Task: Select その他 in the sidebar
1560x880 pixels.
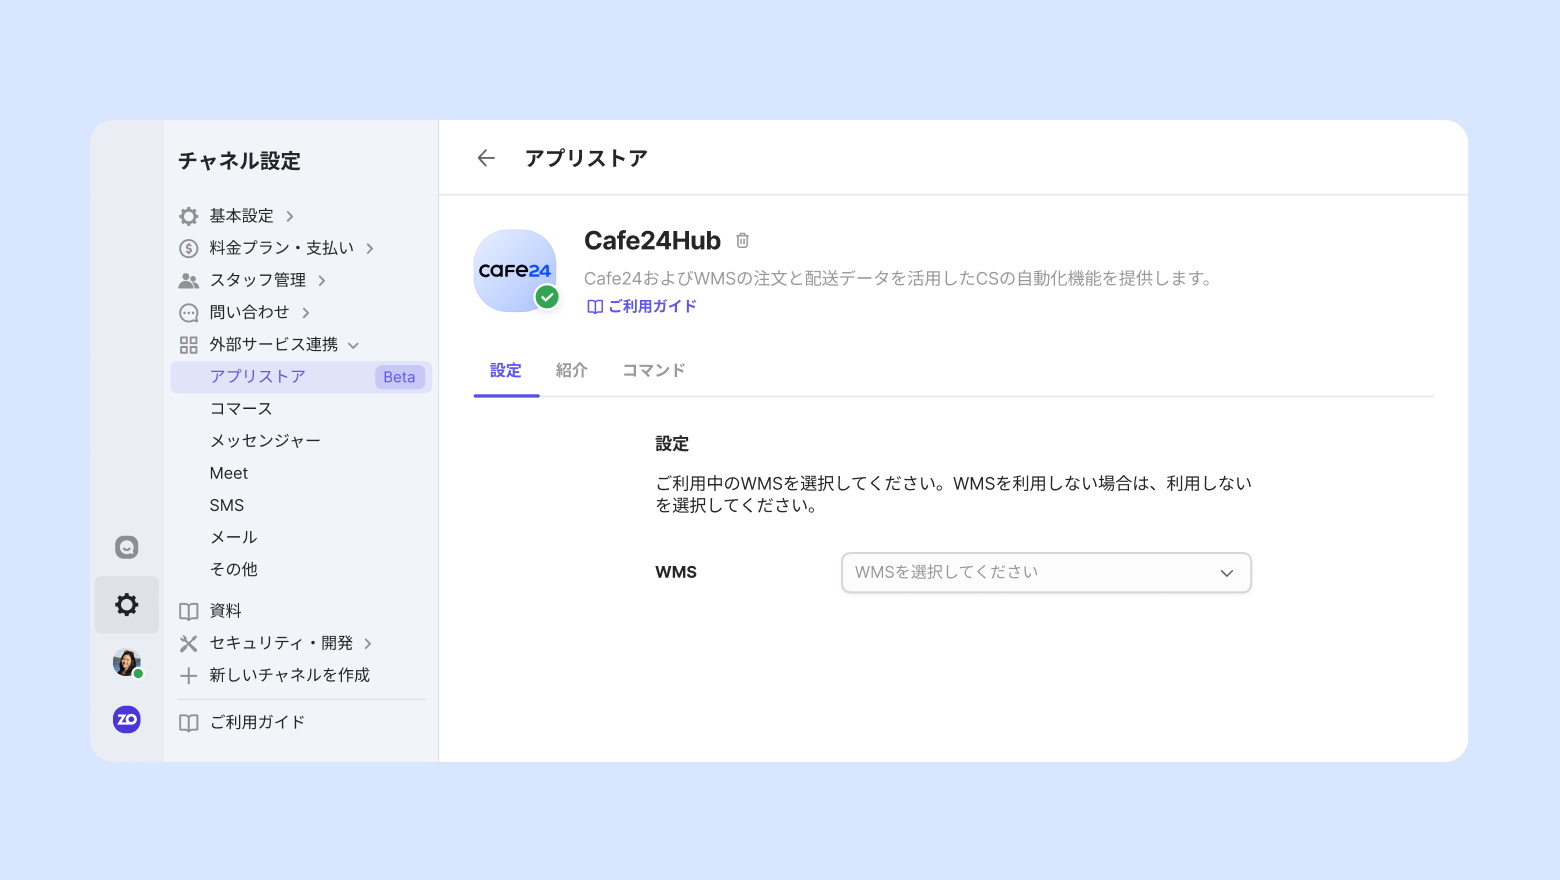Action: tap(234, 569)
